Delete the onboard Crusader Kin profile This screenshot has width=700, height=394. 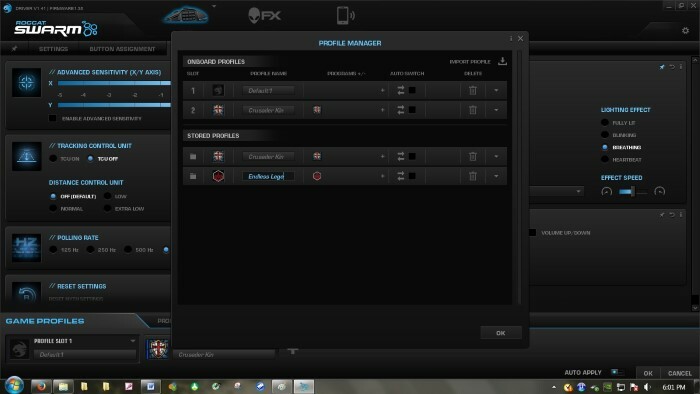(x=473, y=110)
